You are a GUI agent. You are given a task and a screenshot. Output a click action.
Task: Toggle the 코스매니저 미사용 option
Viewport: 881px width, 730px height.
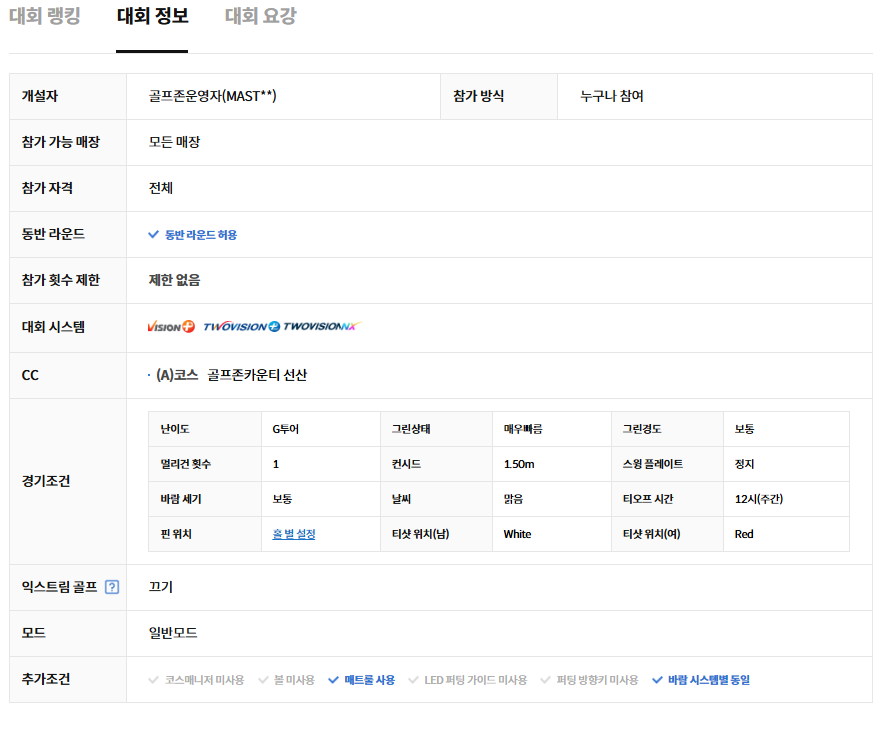196,680
